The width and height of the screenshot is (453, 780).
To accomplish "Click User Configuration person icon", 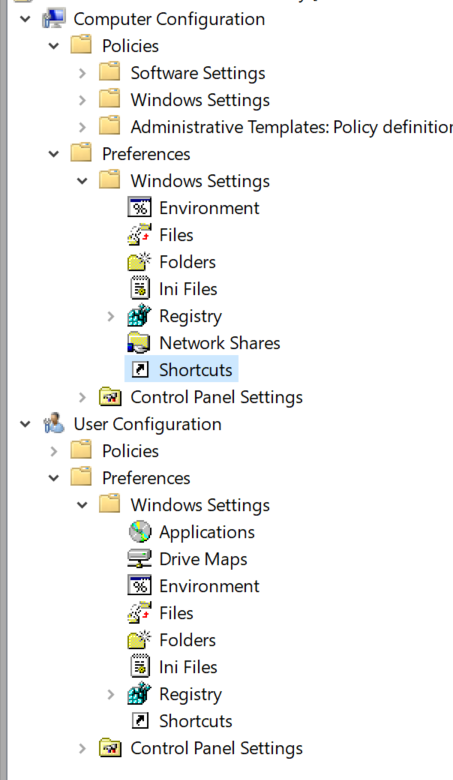I will (54, 424).
